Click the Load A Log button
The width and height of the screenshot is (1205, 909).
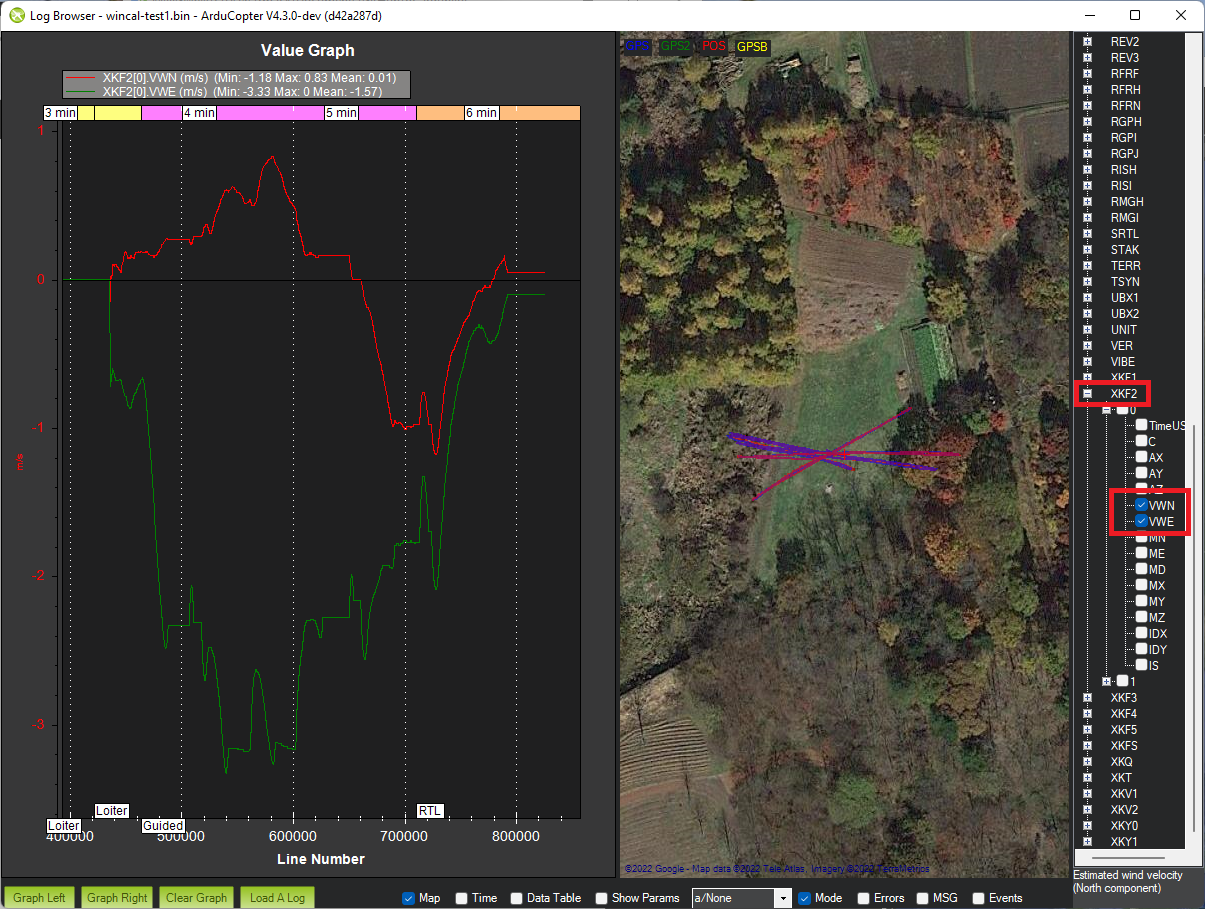(x=276, y=897)
